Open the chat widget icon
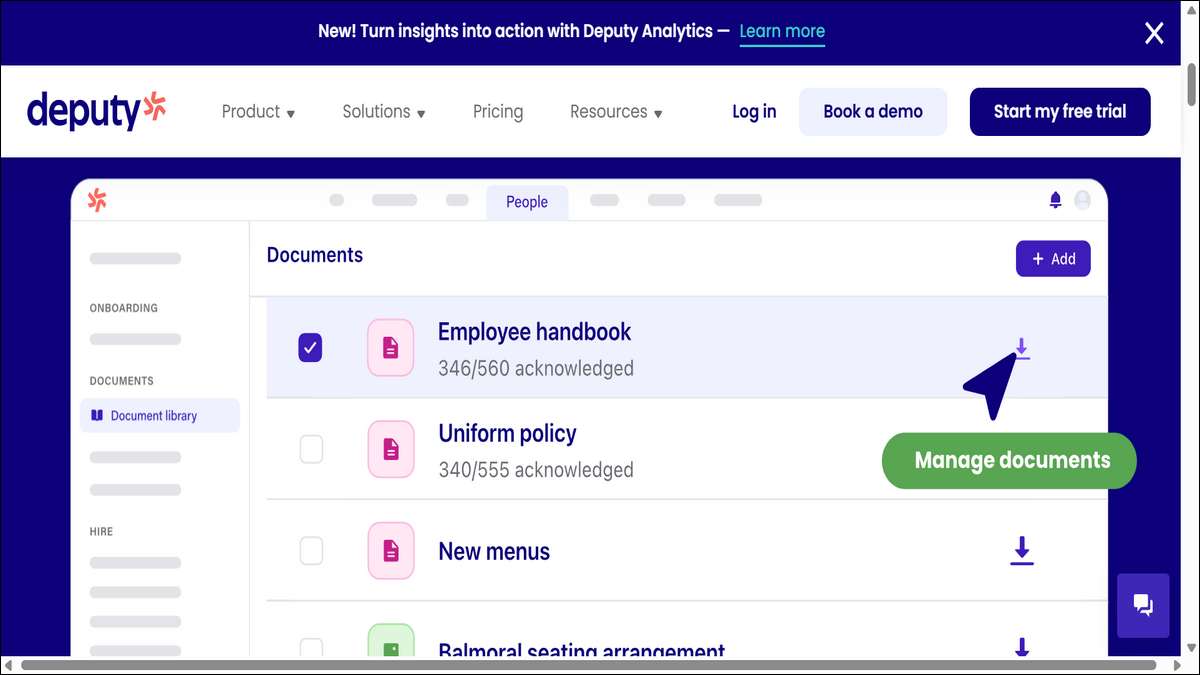The image size is (1200, 675). click(x=1143, y=605)
